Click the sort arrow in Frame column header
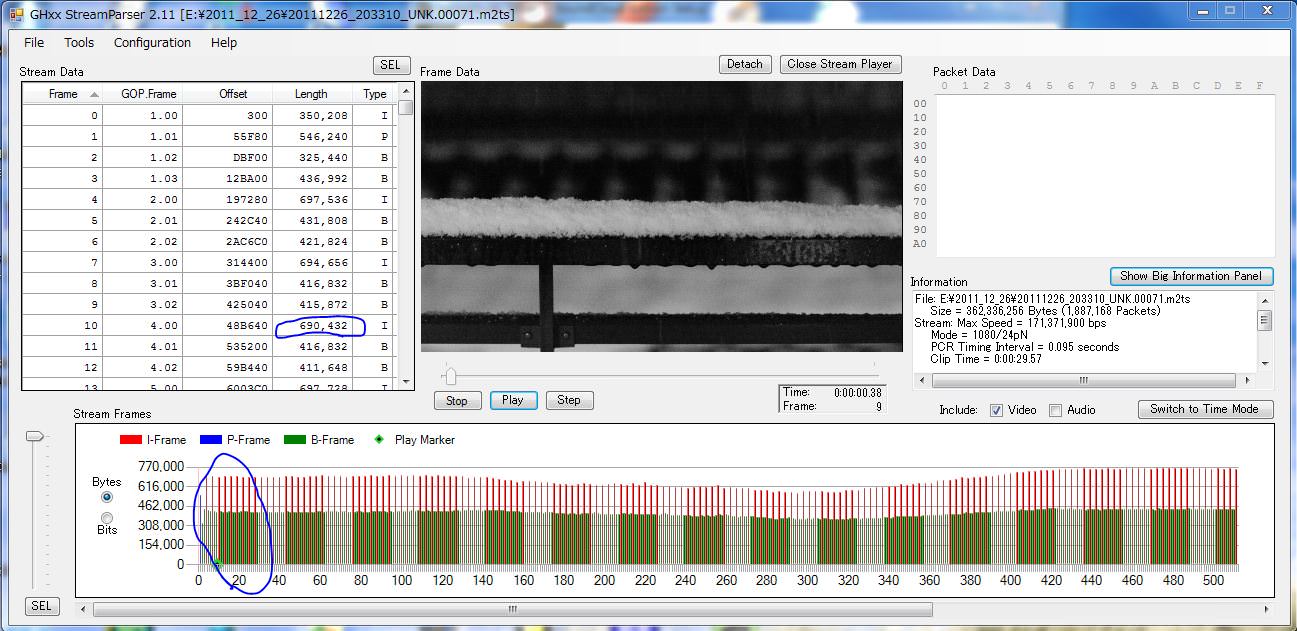1297x631 pixels. tap(94, 94)
